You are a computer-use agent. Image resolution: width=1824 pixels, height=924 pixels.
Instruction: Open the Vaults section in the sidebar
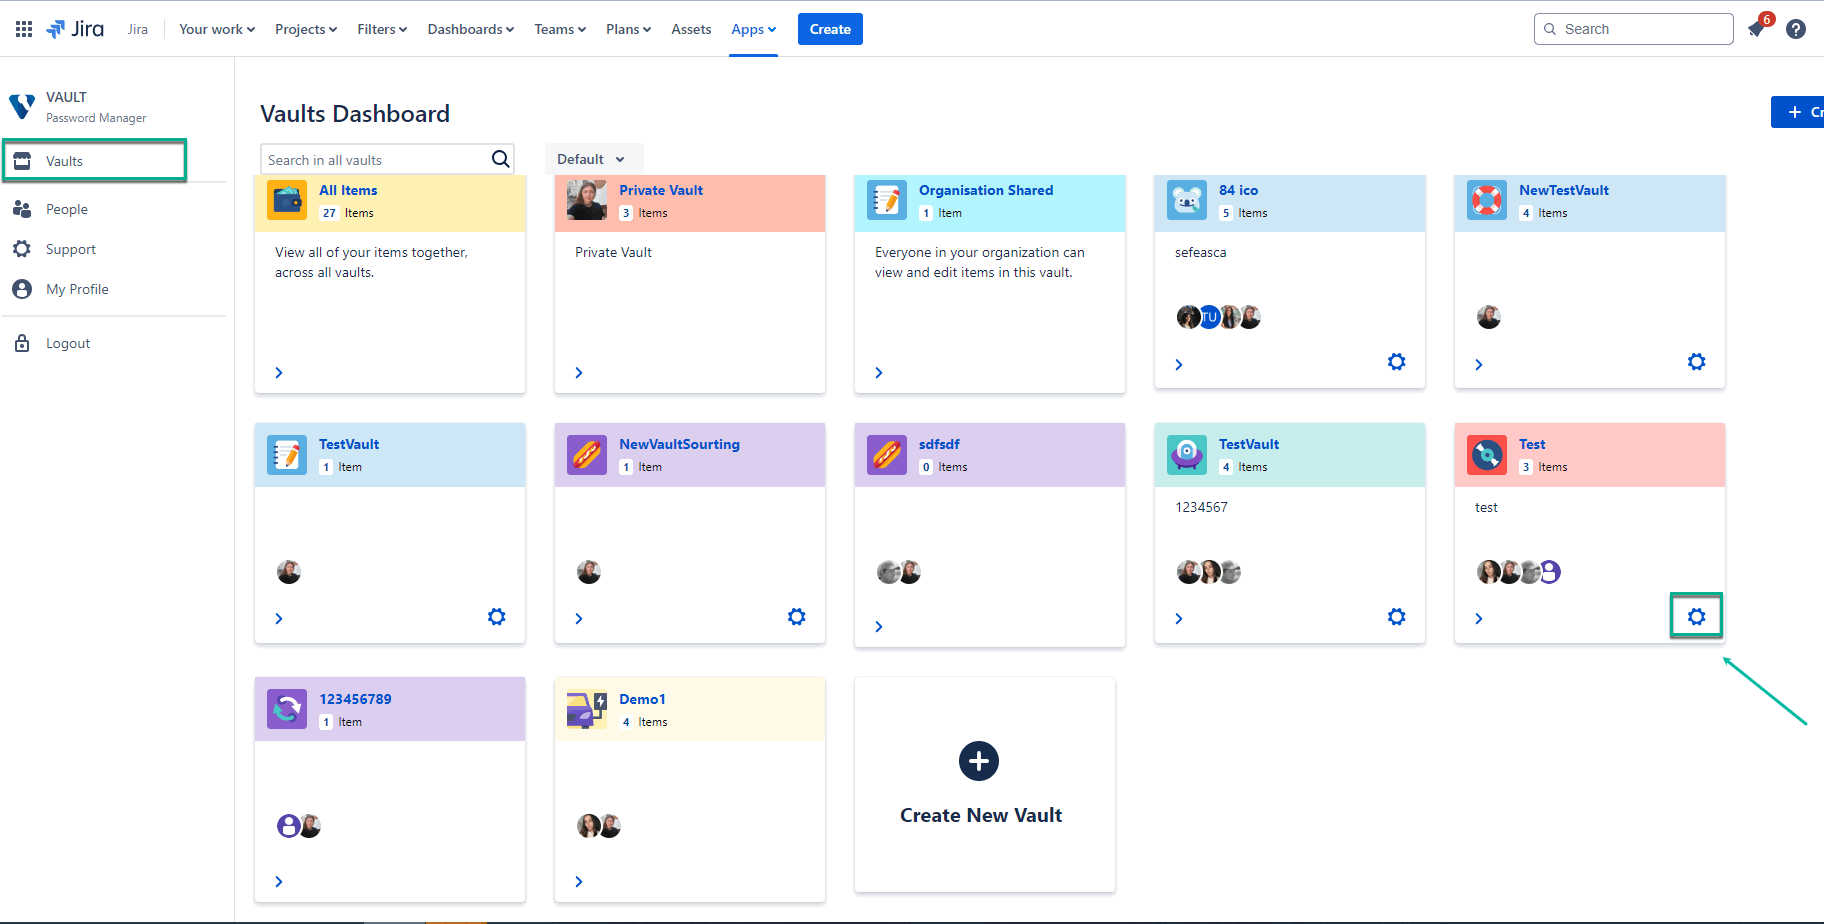click(x=64, y=160)
